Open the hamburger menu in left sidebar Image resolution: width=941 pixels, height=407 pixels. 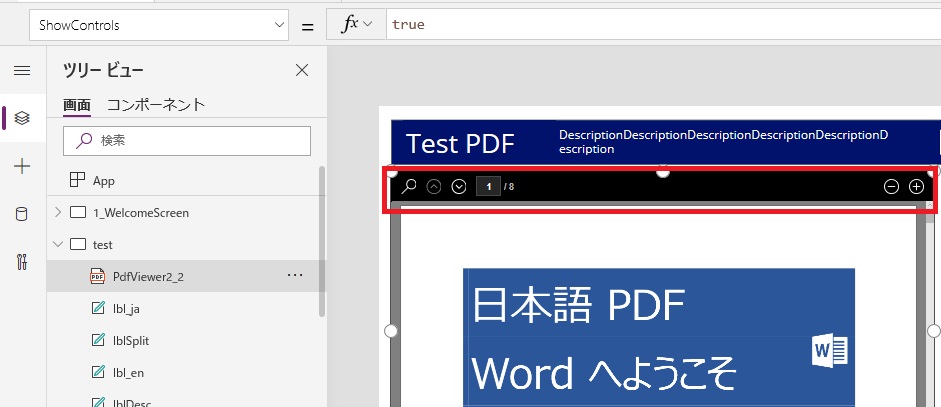[22, 71]
